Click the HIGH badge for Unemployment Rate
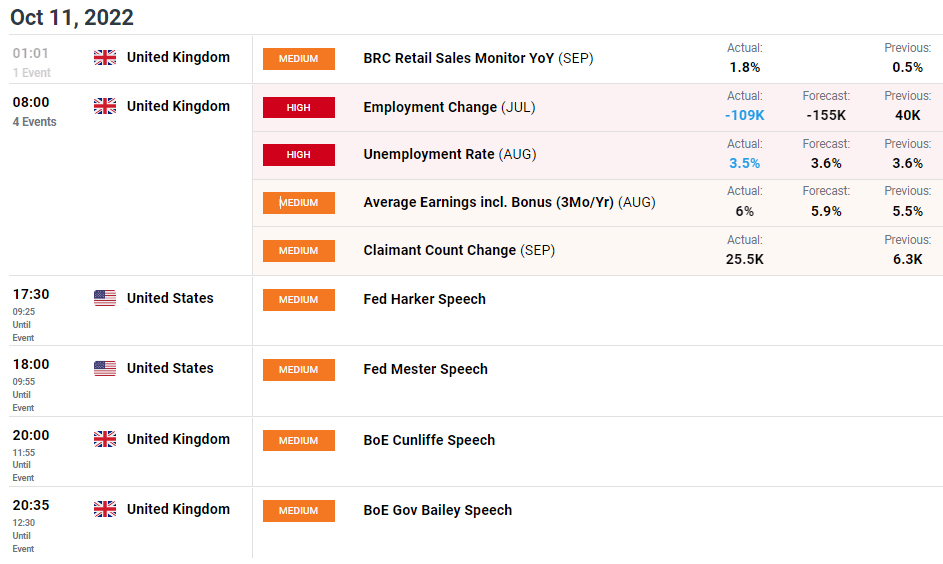This screenshot has height=564, width=943. [x=299, y=155]
